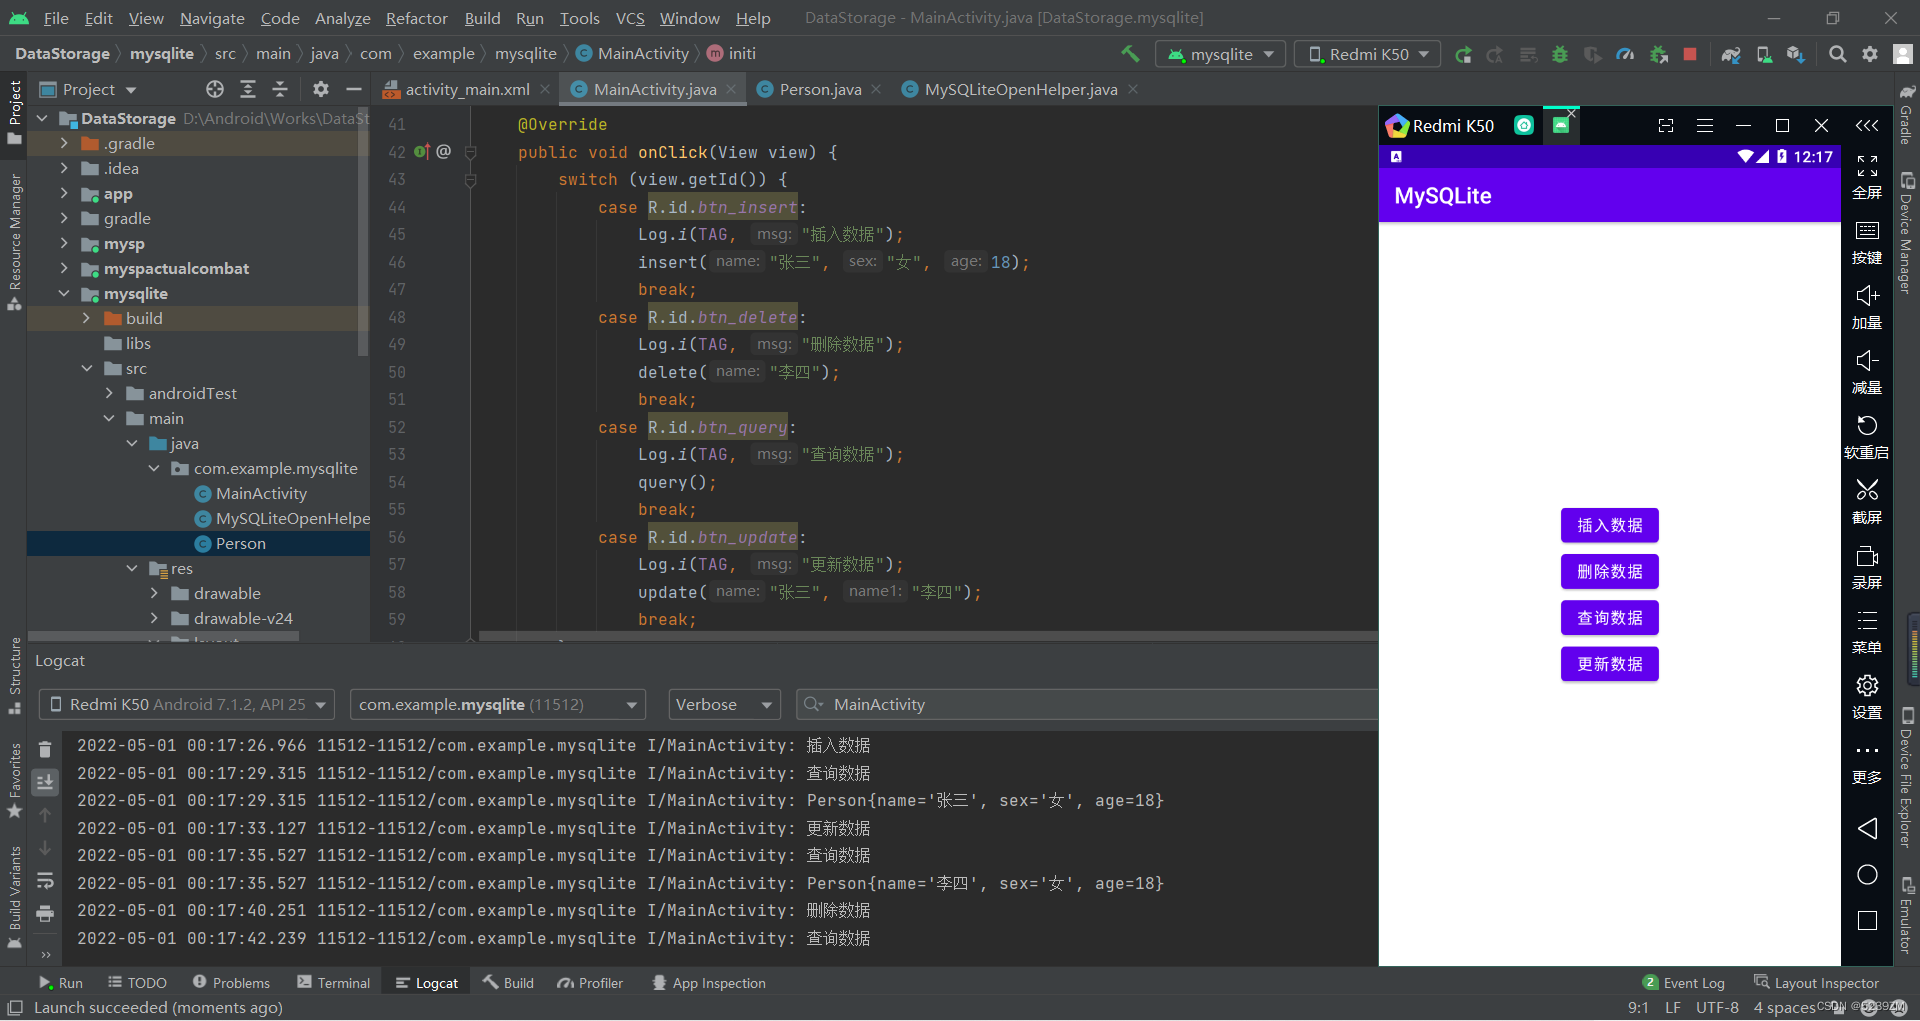Open emulator 设置 settings icon
Viewport: 1920px width, 1021px height.
pos(1867,698)
